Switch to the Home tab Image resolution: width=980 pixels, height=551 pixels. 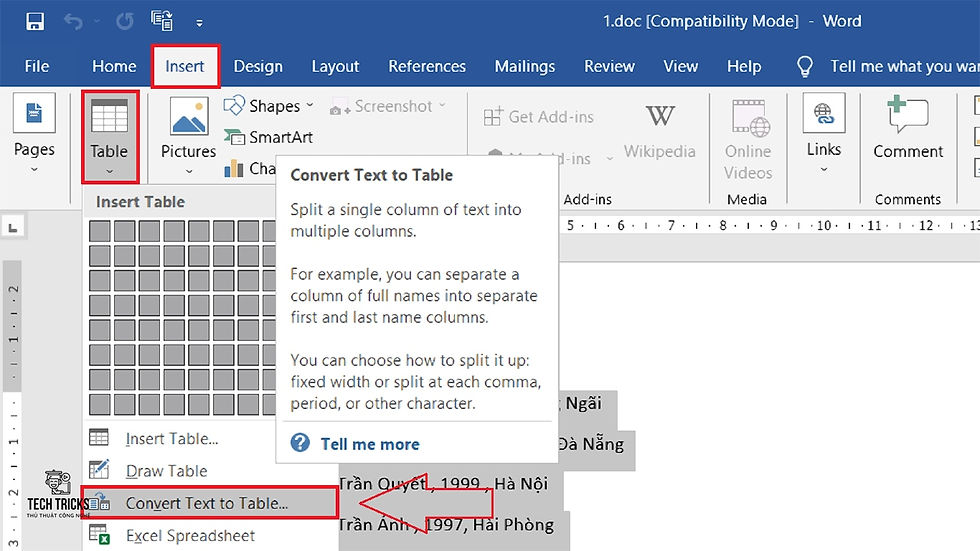point(114,66)
